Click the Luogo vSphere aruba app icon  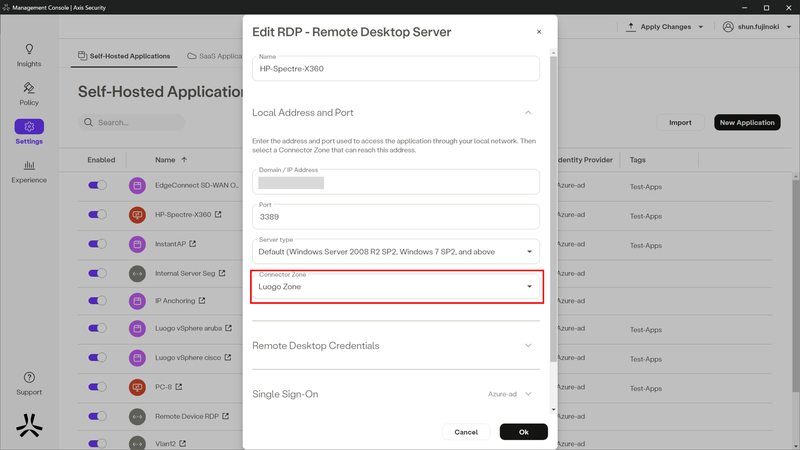[x=137, y=329]
